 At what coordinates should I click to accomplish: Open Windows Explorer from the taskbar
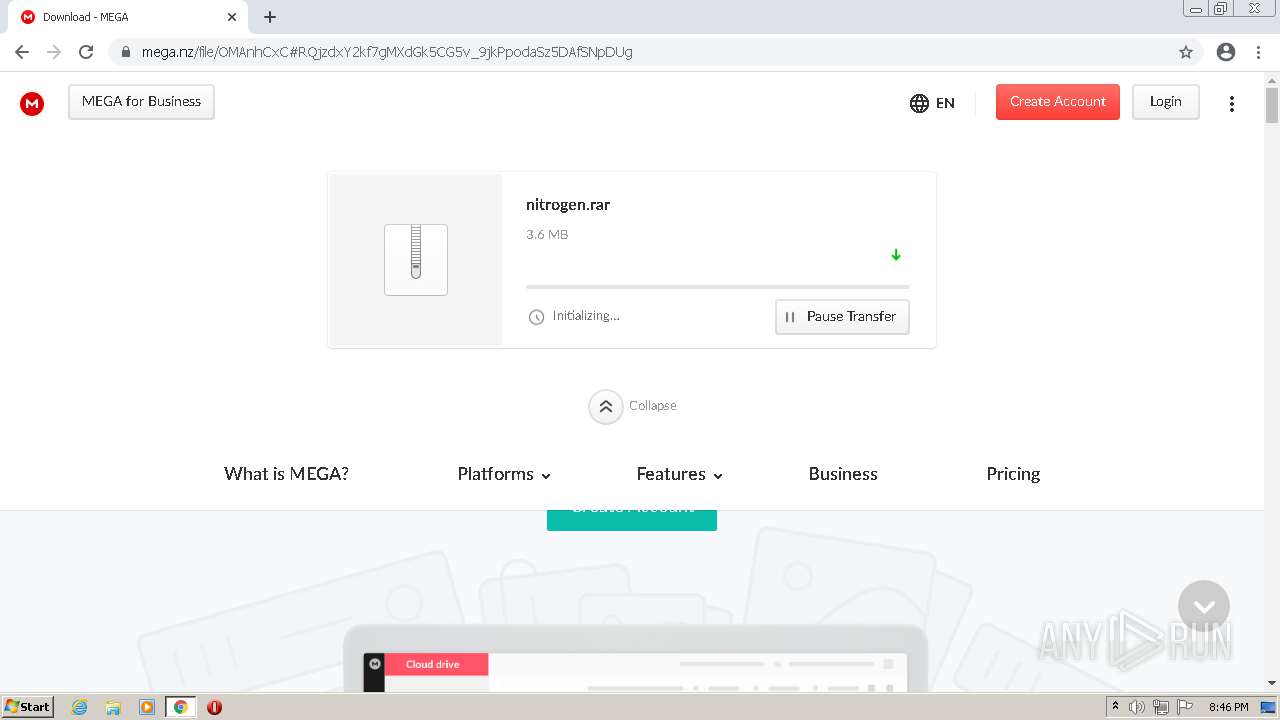point(113,707)
